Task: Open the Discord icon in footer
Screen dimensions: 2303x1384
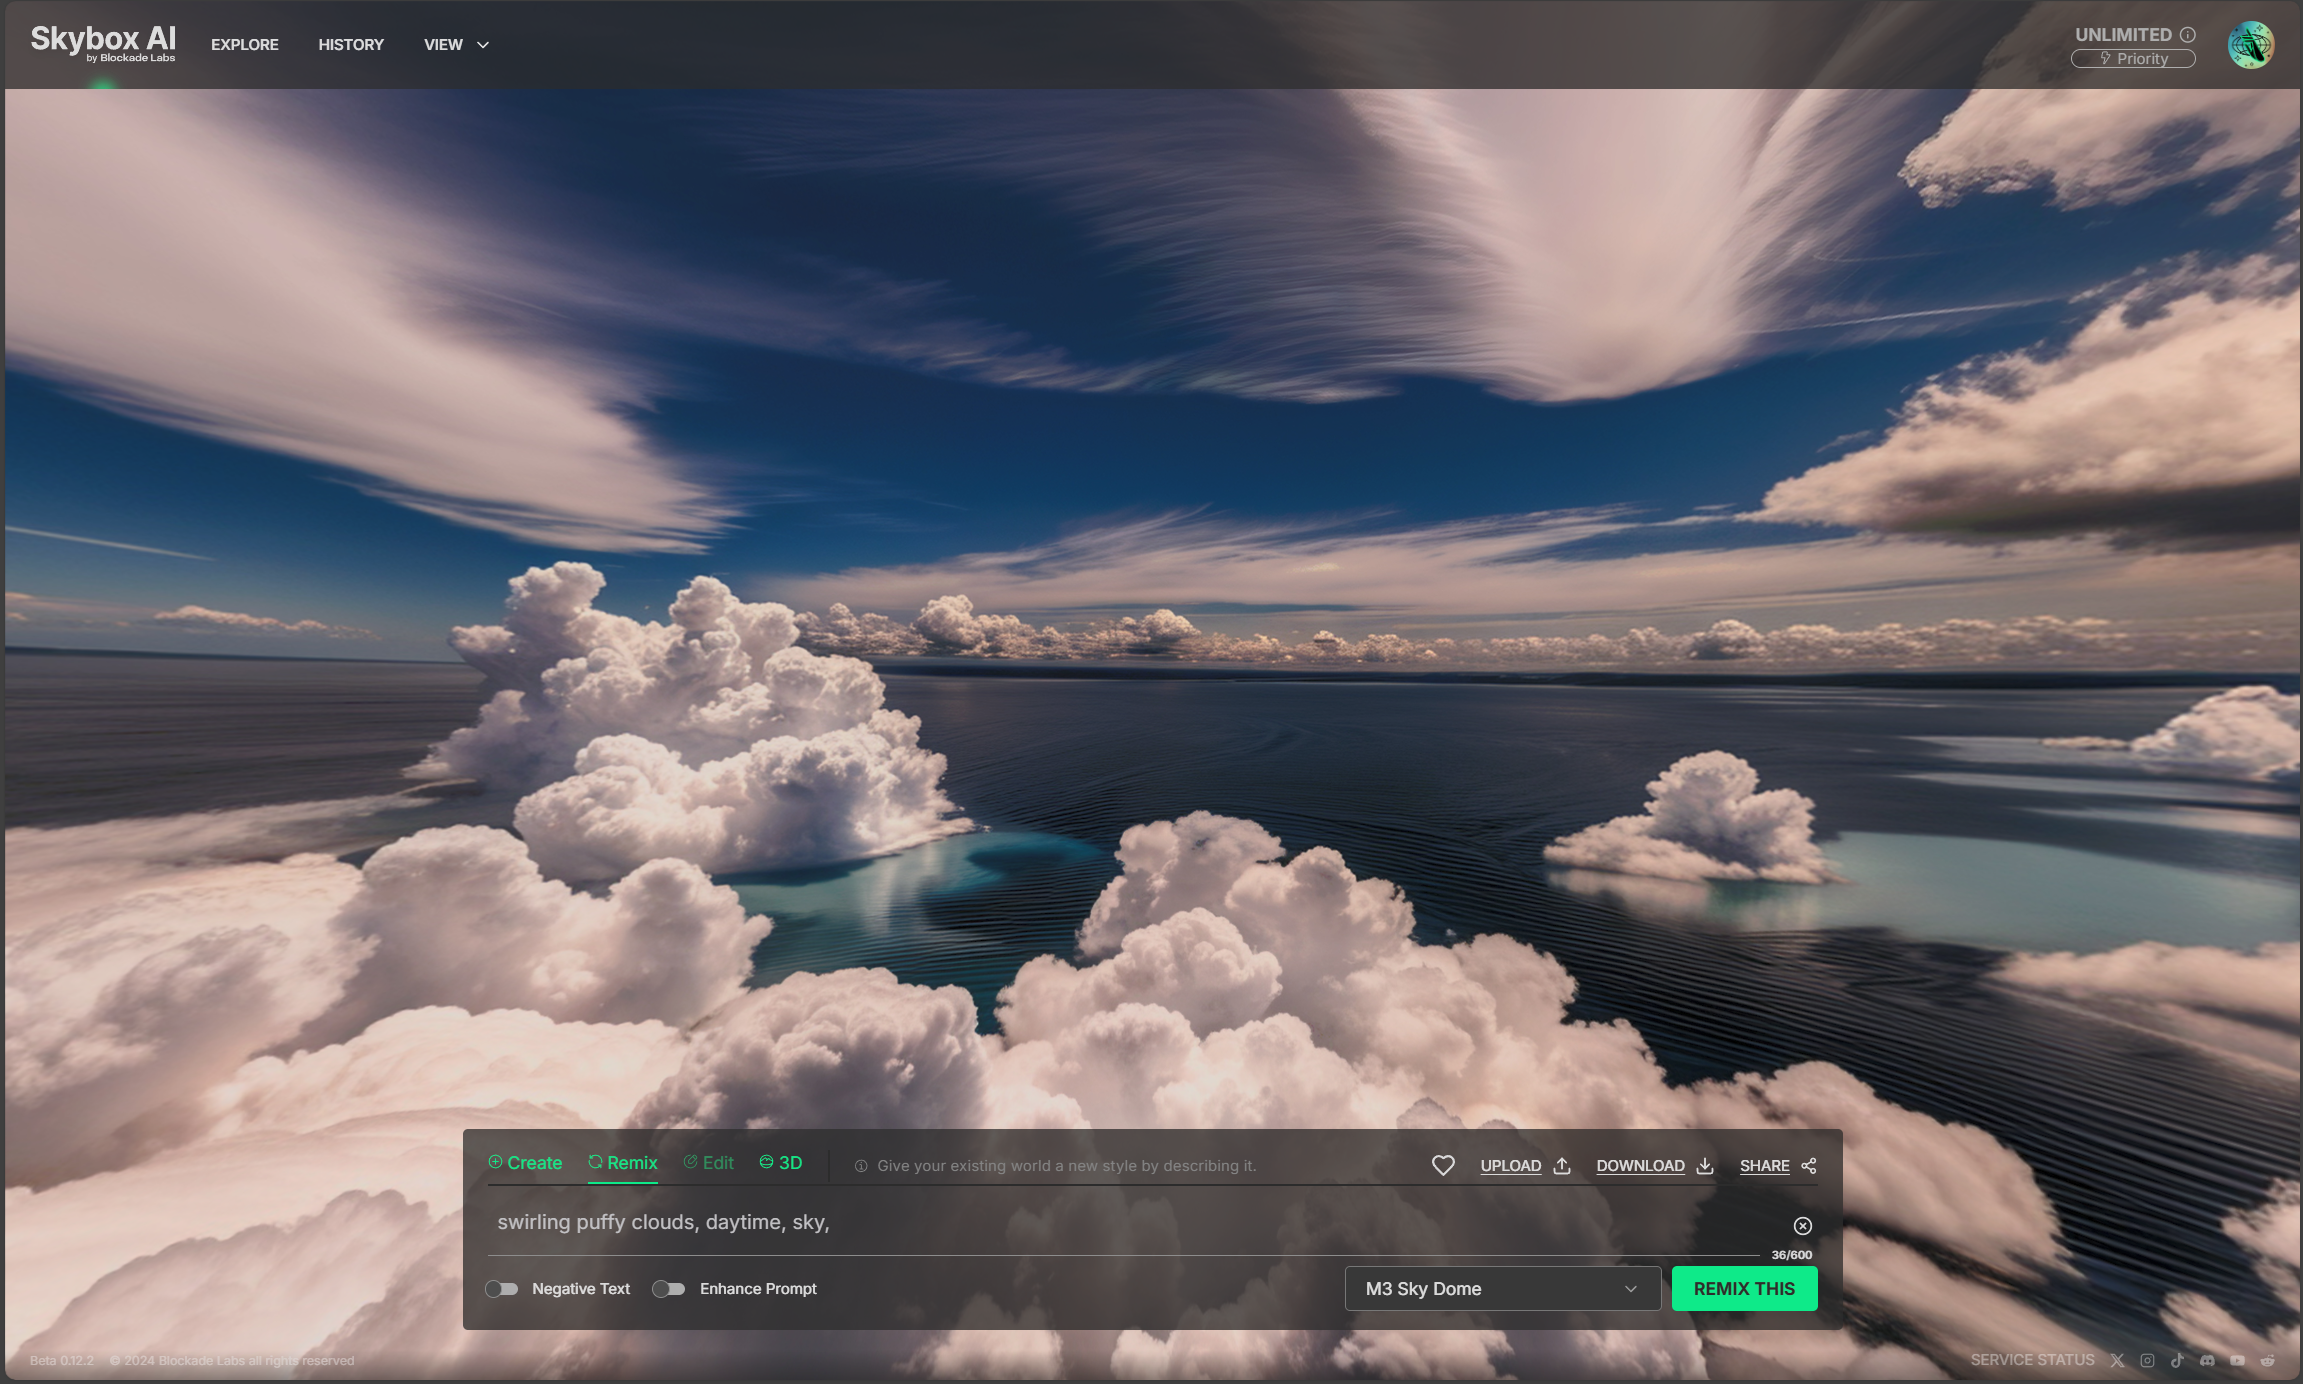Action: click(2207, 1360)
